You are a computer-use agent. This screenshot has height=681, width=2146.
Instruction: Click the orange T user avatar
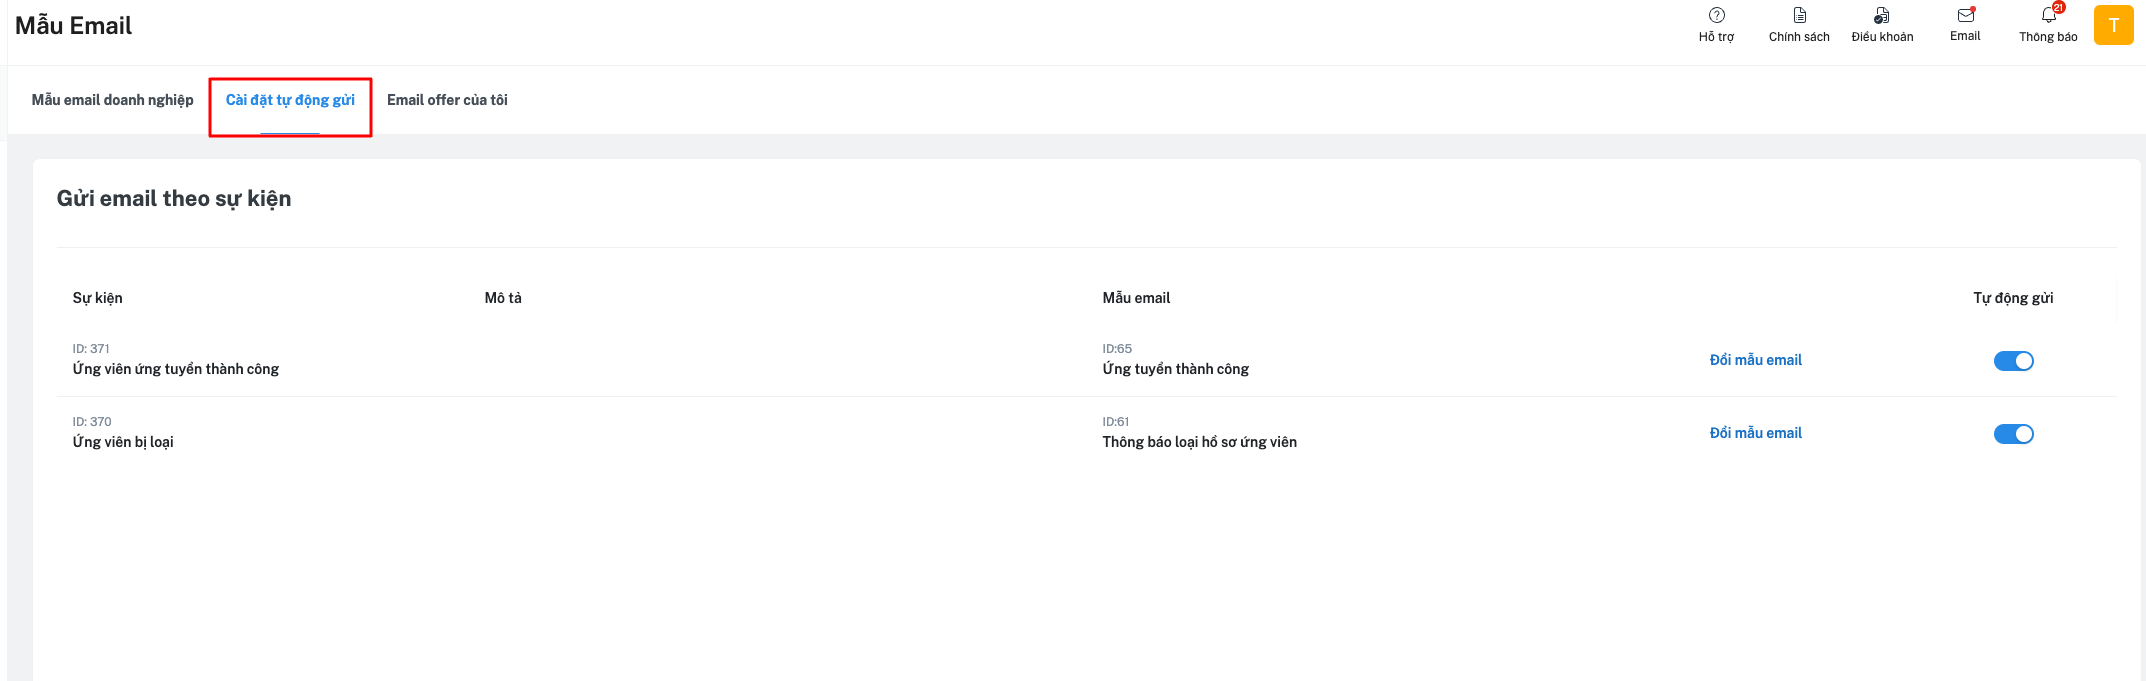[x=2113, y=25]
